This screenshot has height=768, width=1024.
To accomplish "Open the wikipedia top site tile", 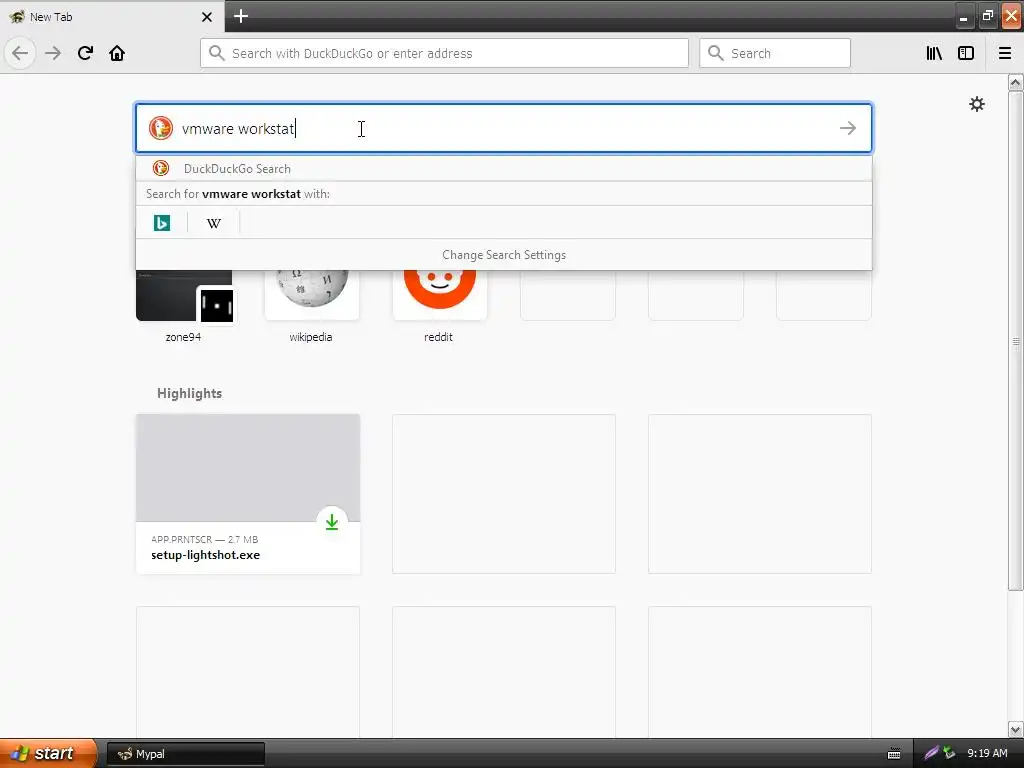I will [312, 296].
